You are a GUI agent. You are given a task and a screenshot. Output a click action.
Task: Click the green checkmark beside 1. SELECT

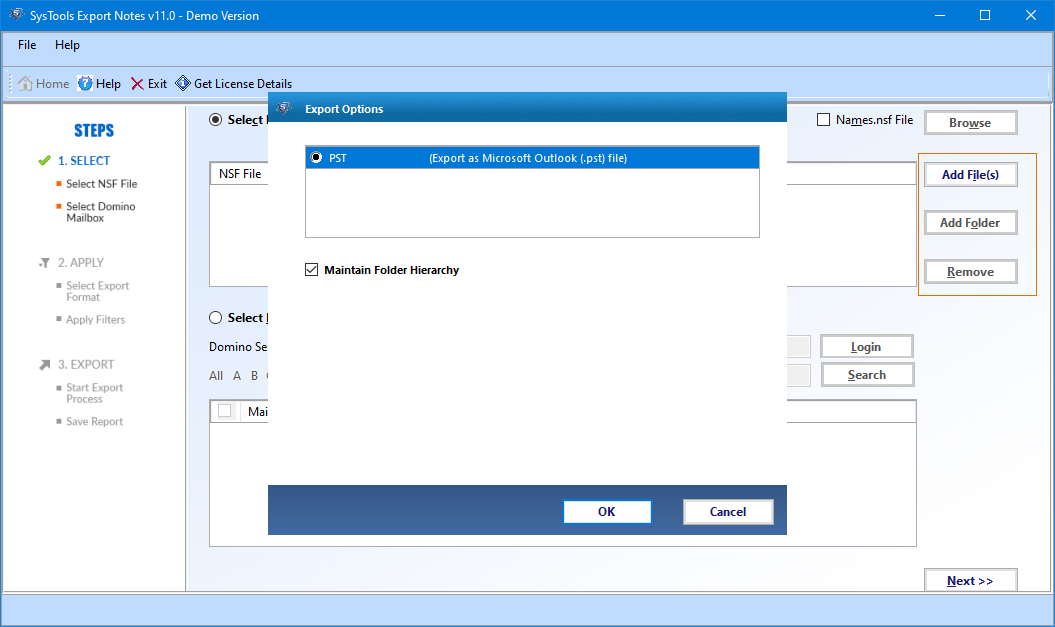click(x=44, y=160)
